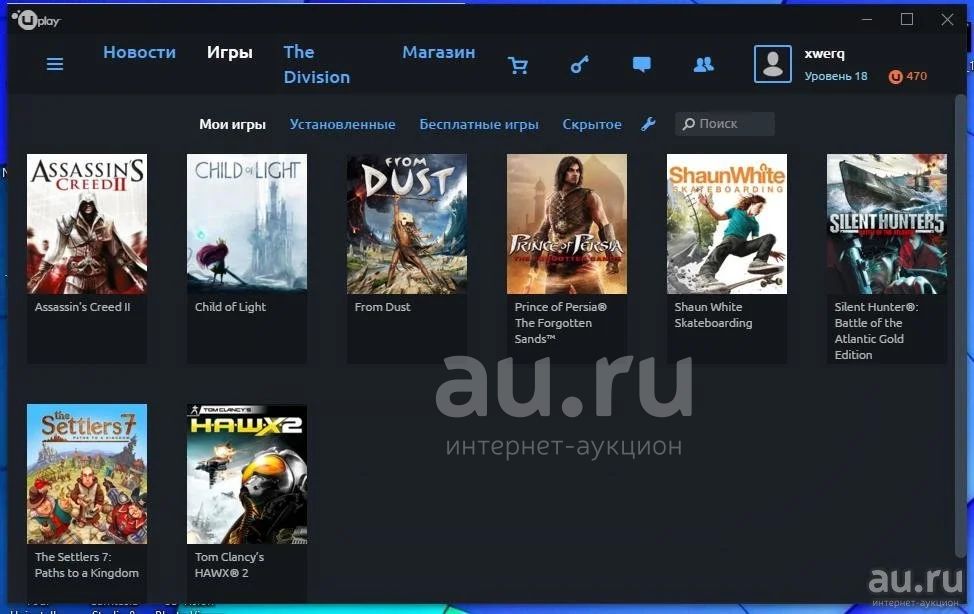Click the 'Child of Light' title text
Screen dimensions: 974x614
point(230,307)
